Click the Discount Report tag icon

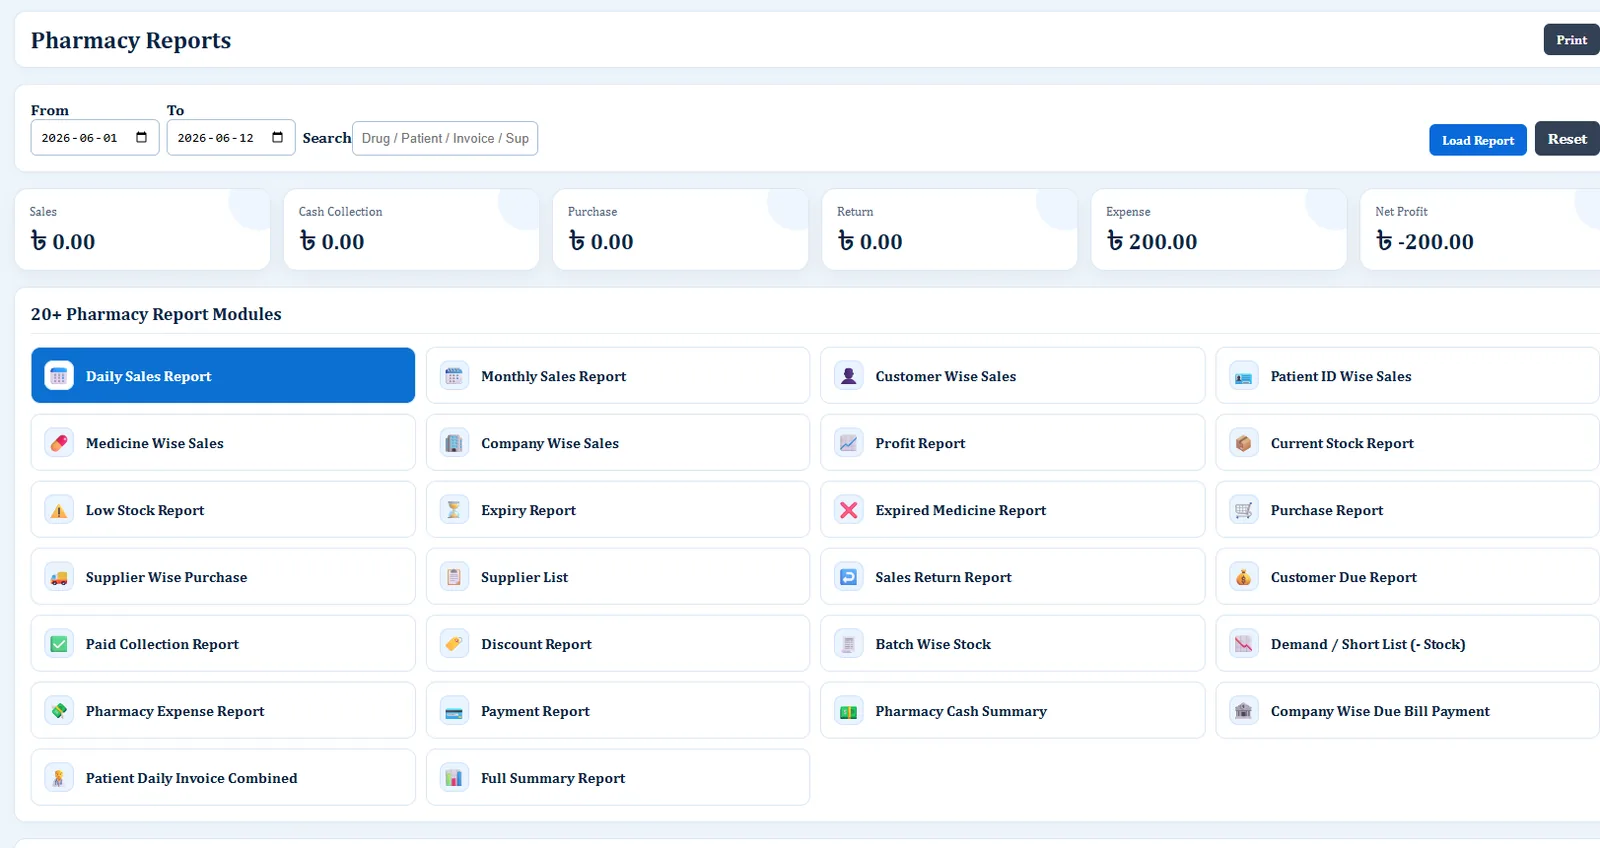(454, 644)
